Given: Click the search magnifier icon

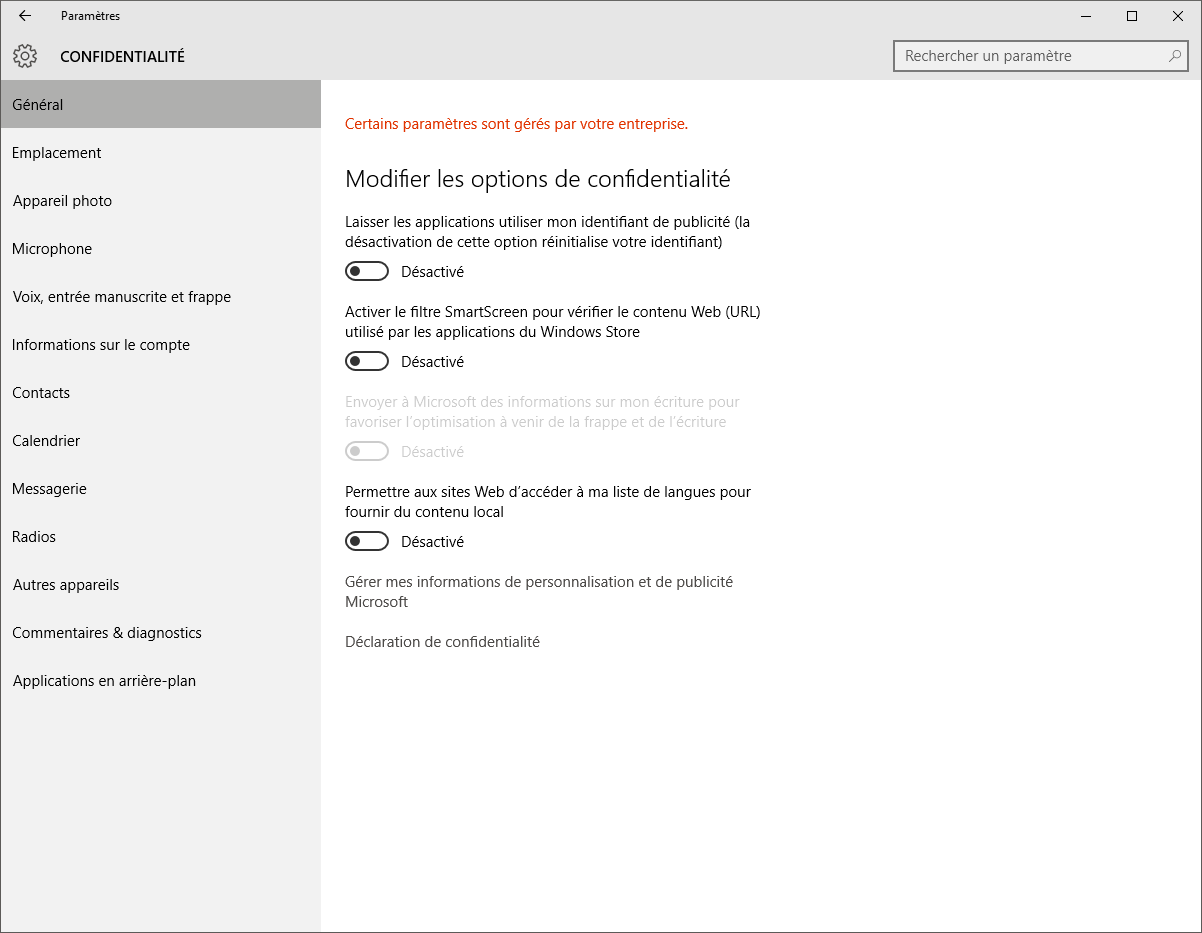Looking at the screenshot, I should click(1175, 56).
